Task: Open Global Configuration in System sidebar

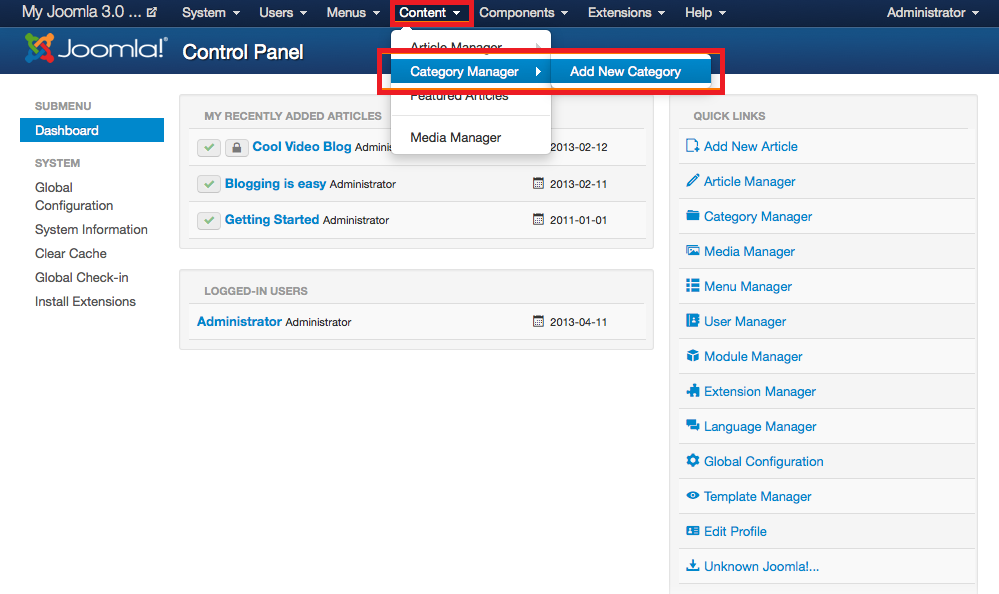Action: click(74, 196)
